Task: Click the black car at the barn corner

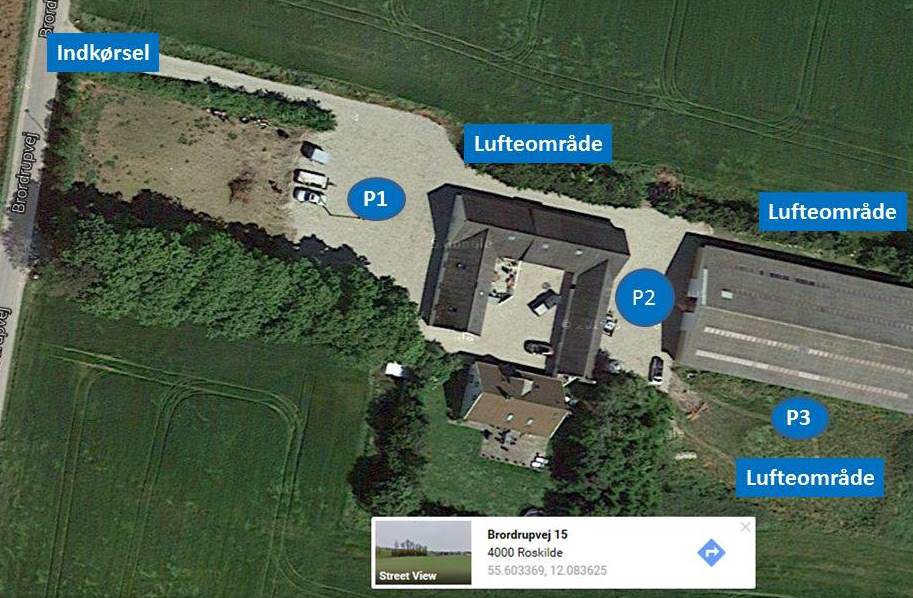Action: click(x=656, y=369)
